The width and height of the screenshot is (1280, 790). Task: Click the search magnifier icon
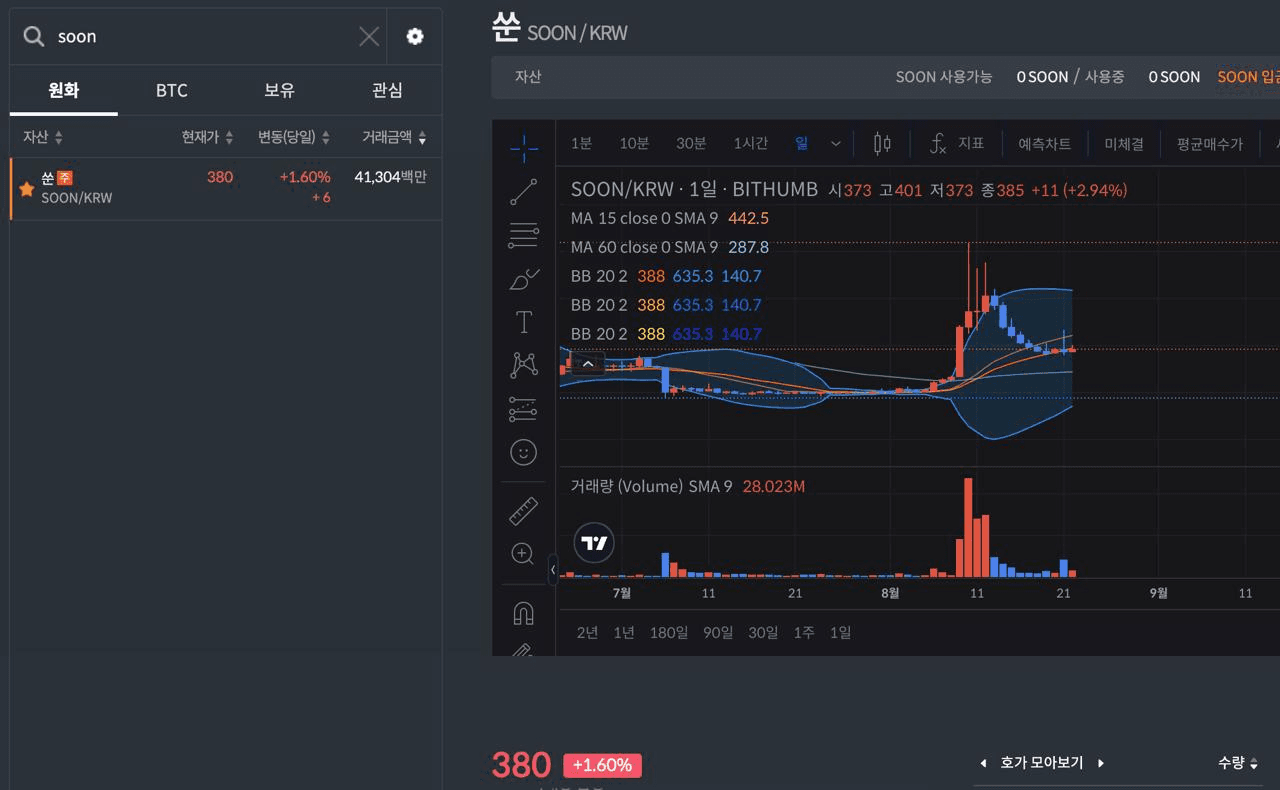click(34, 36)
